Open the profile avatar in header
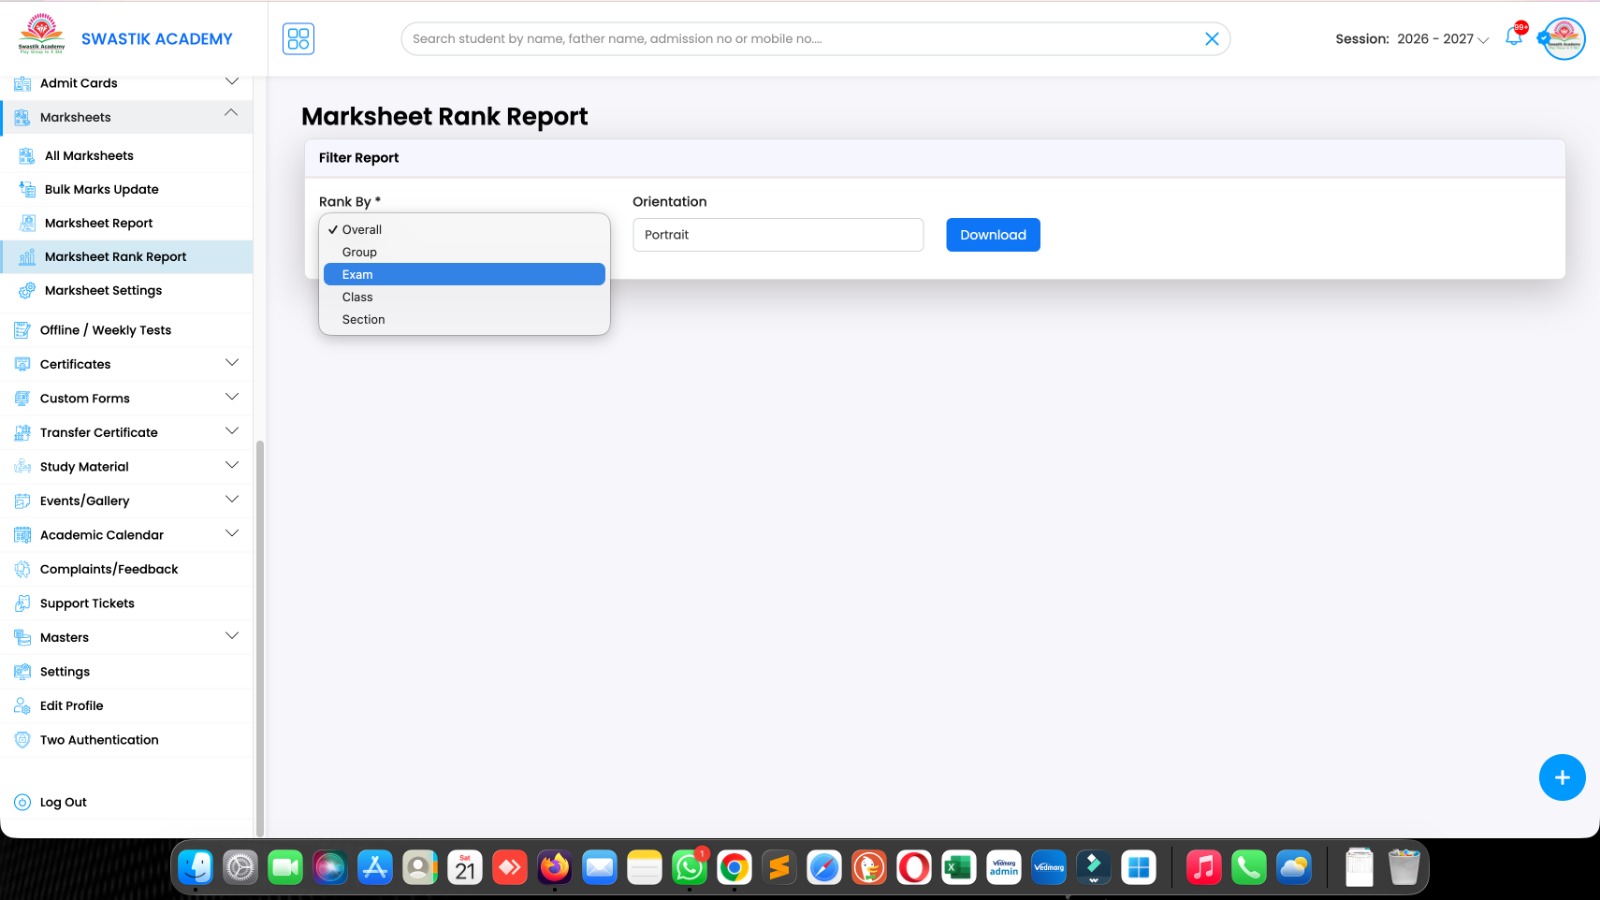Viewport: 1600px width, 900px height. point(1563,39)
